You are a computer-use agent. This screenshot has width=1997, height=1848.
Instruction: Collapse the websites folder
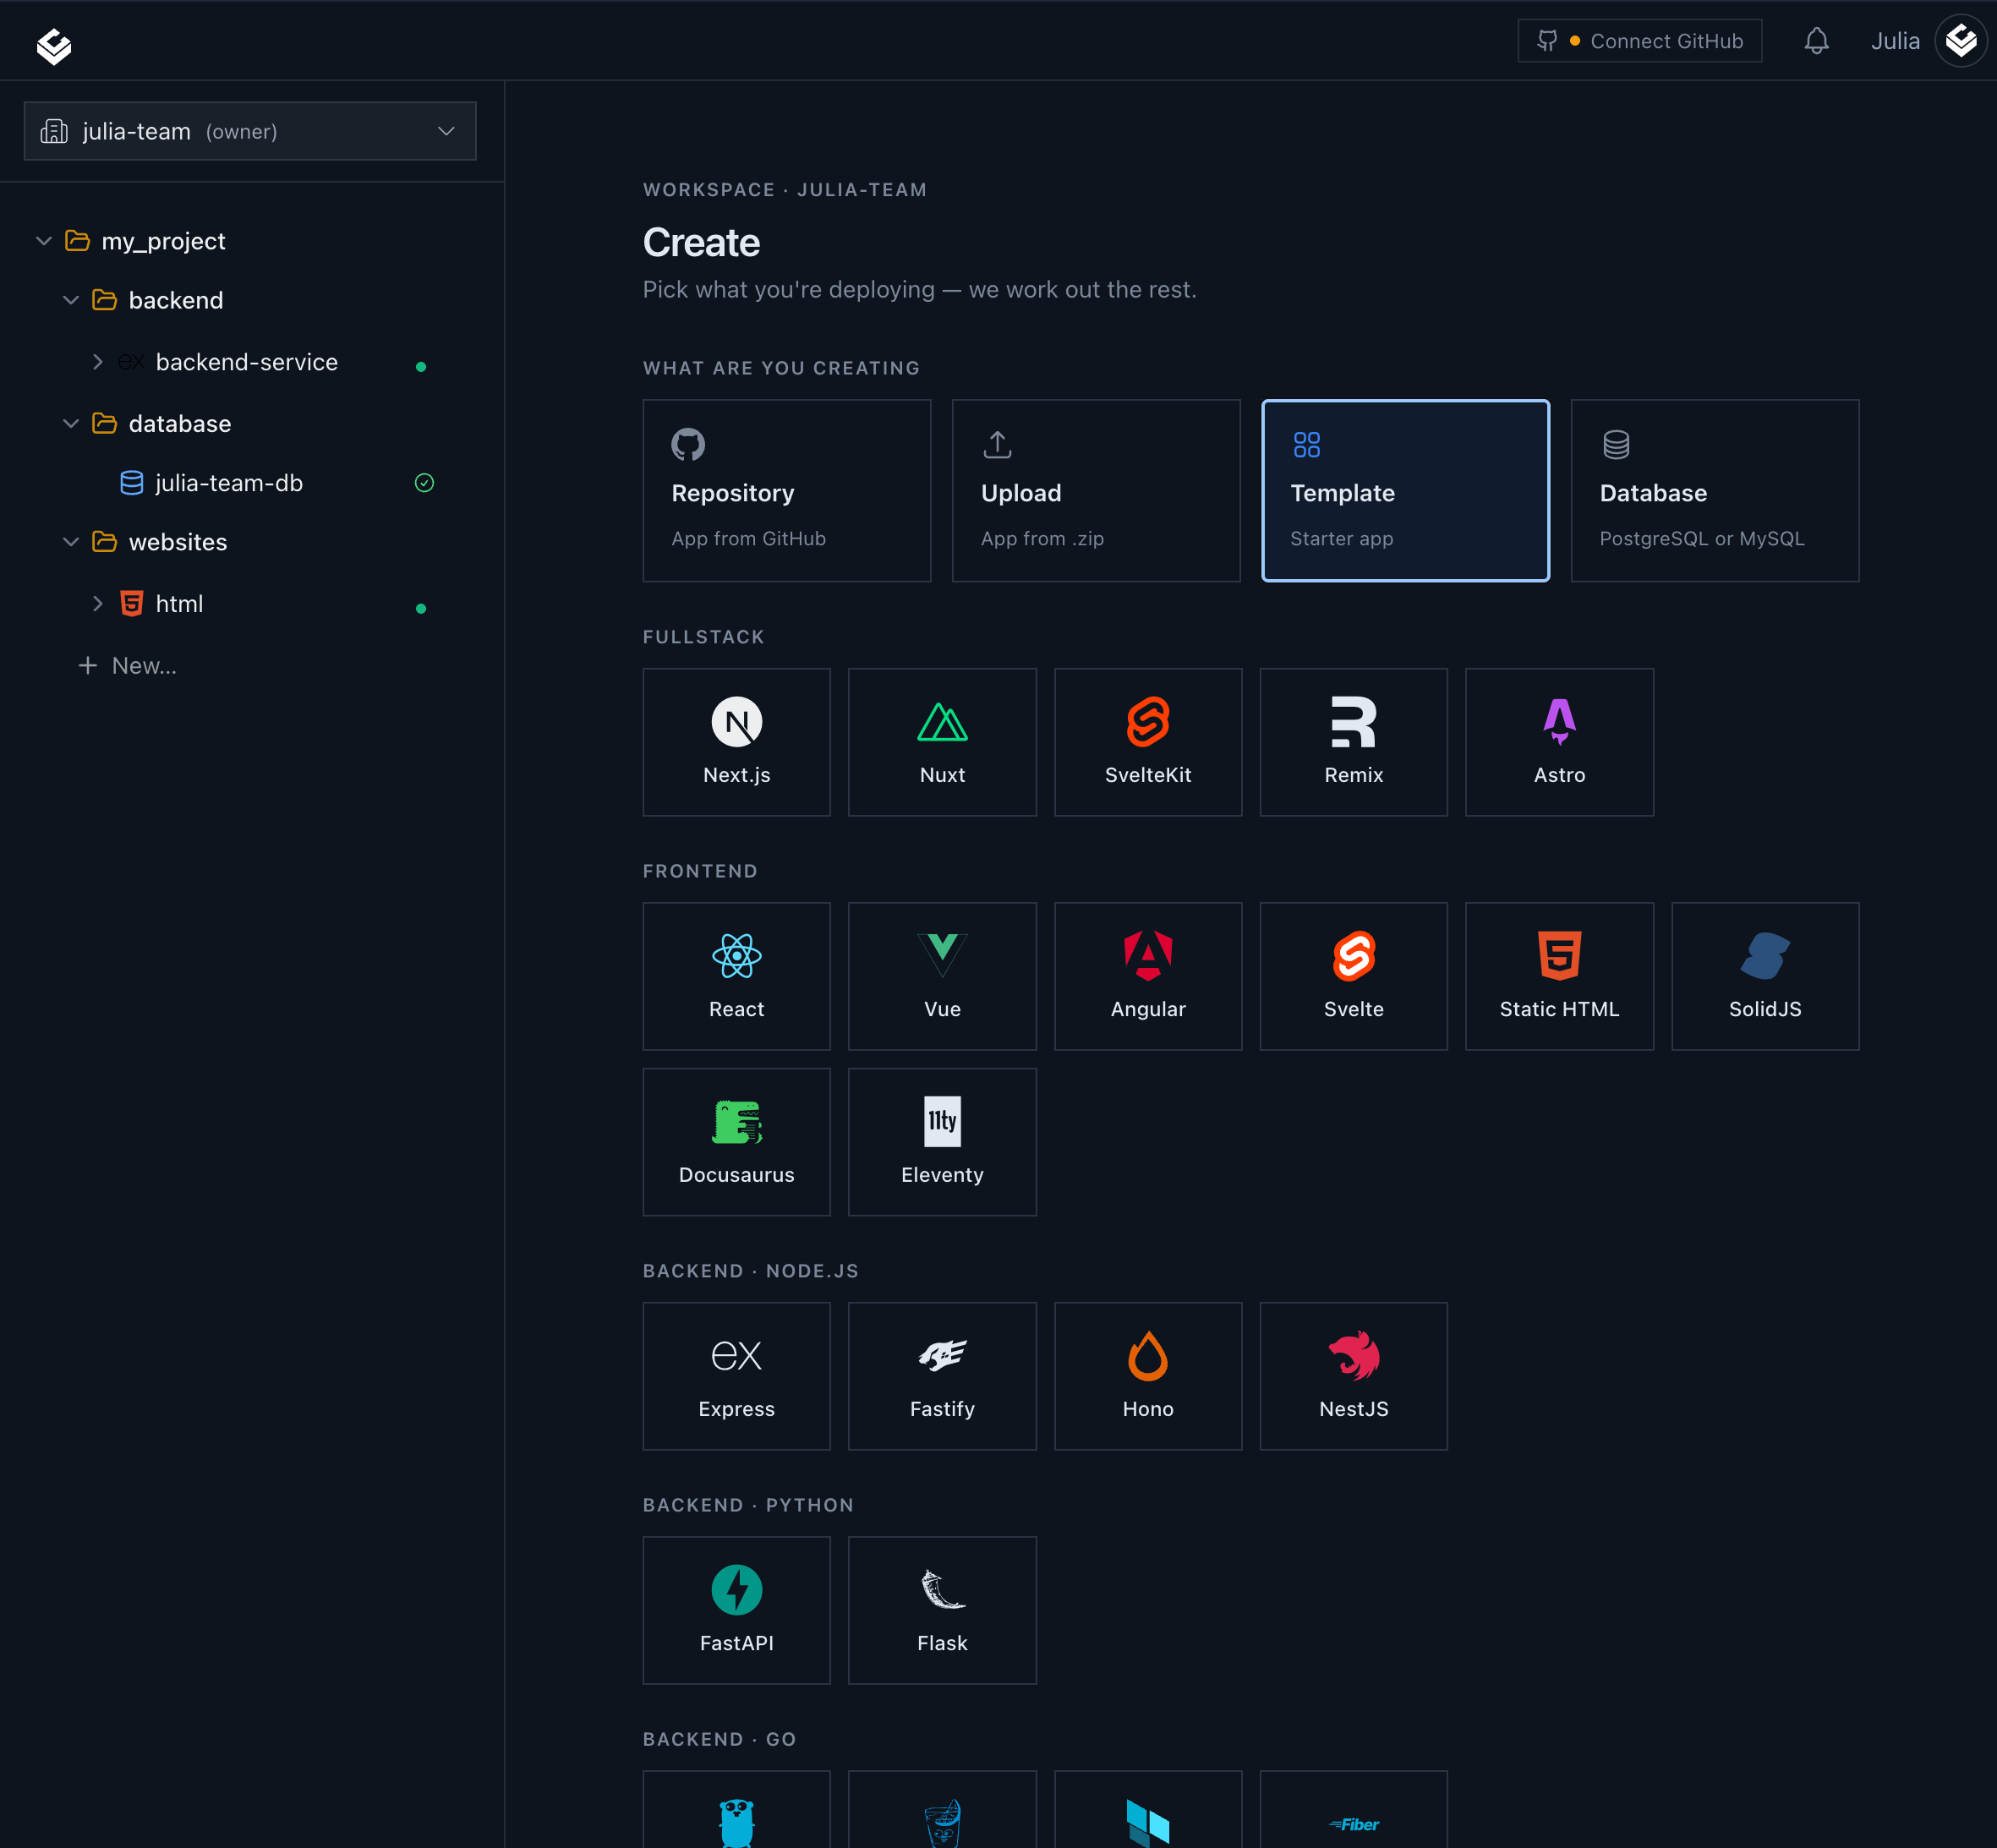tap(70, 542)
